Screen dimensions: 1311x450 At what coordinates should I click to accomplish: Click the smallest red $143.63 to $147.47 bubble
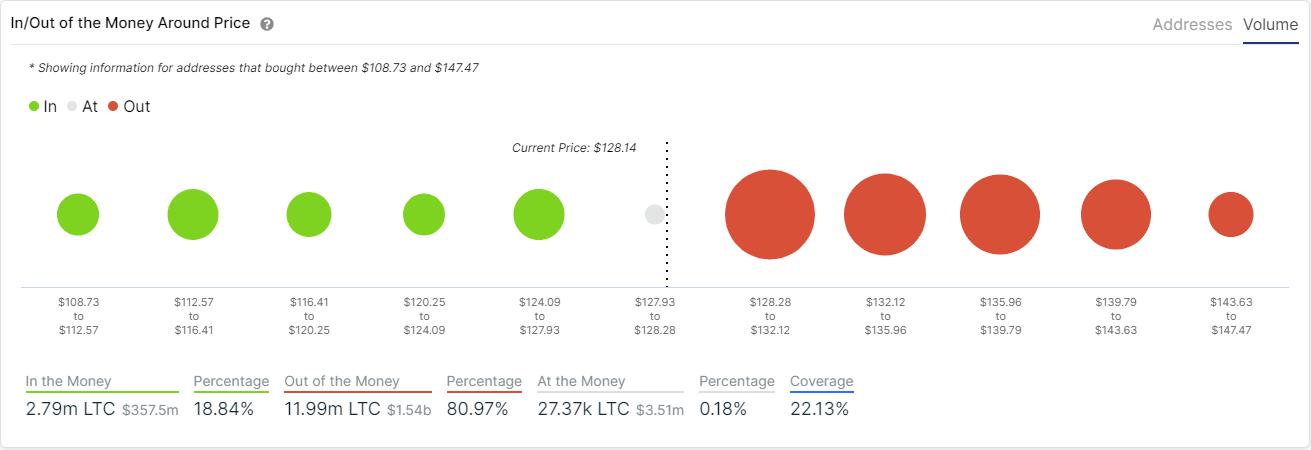tap(1231, 215)
